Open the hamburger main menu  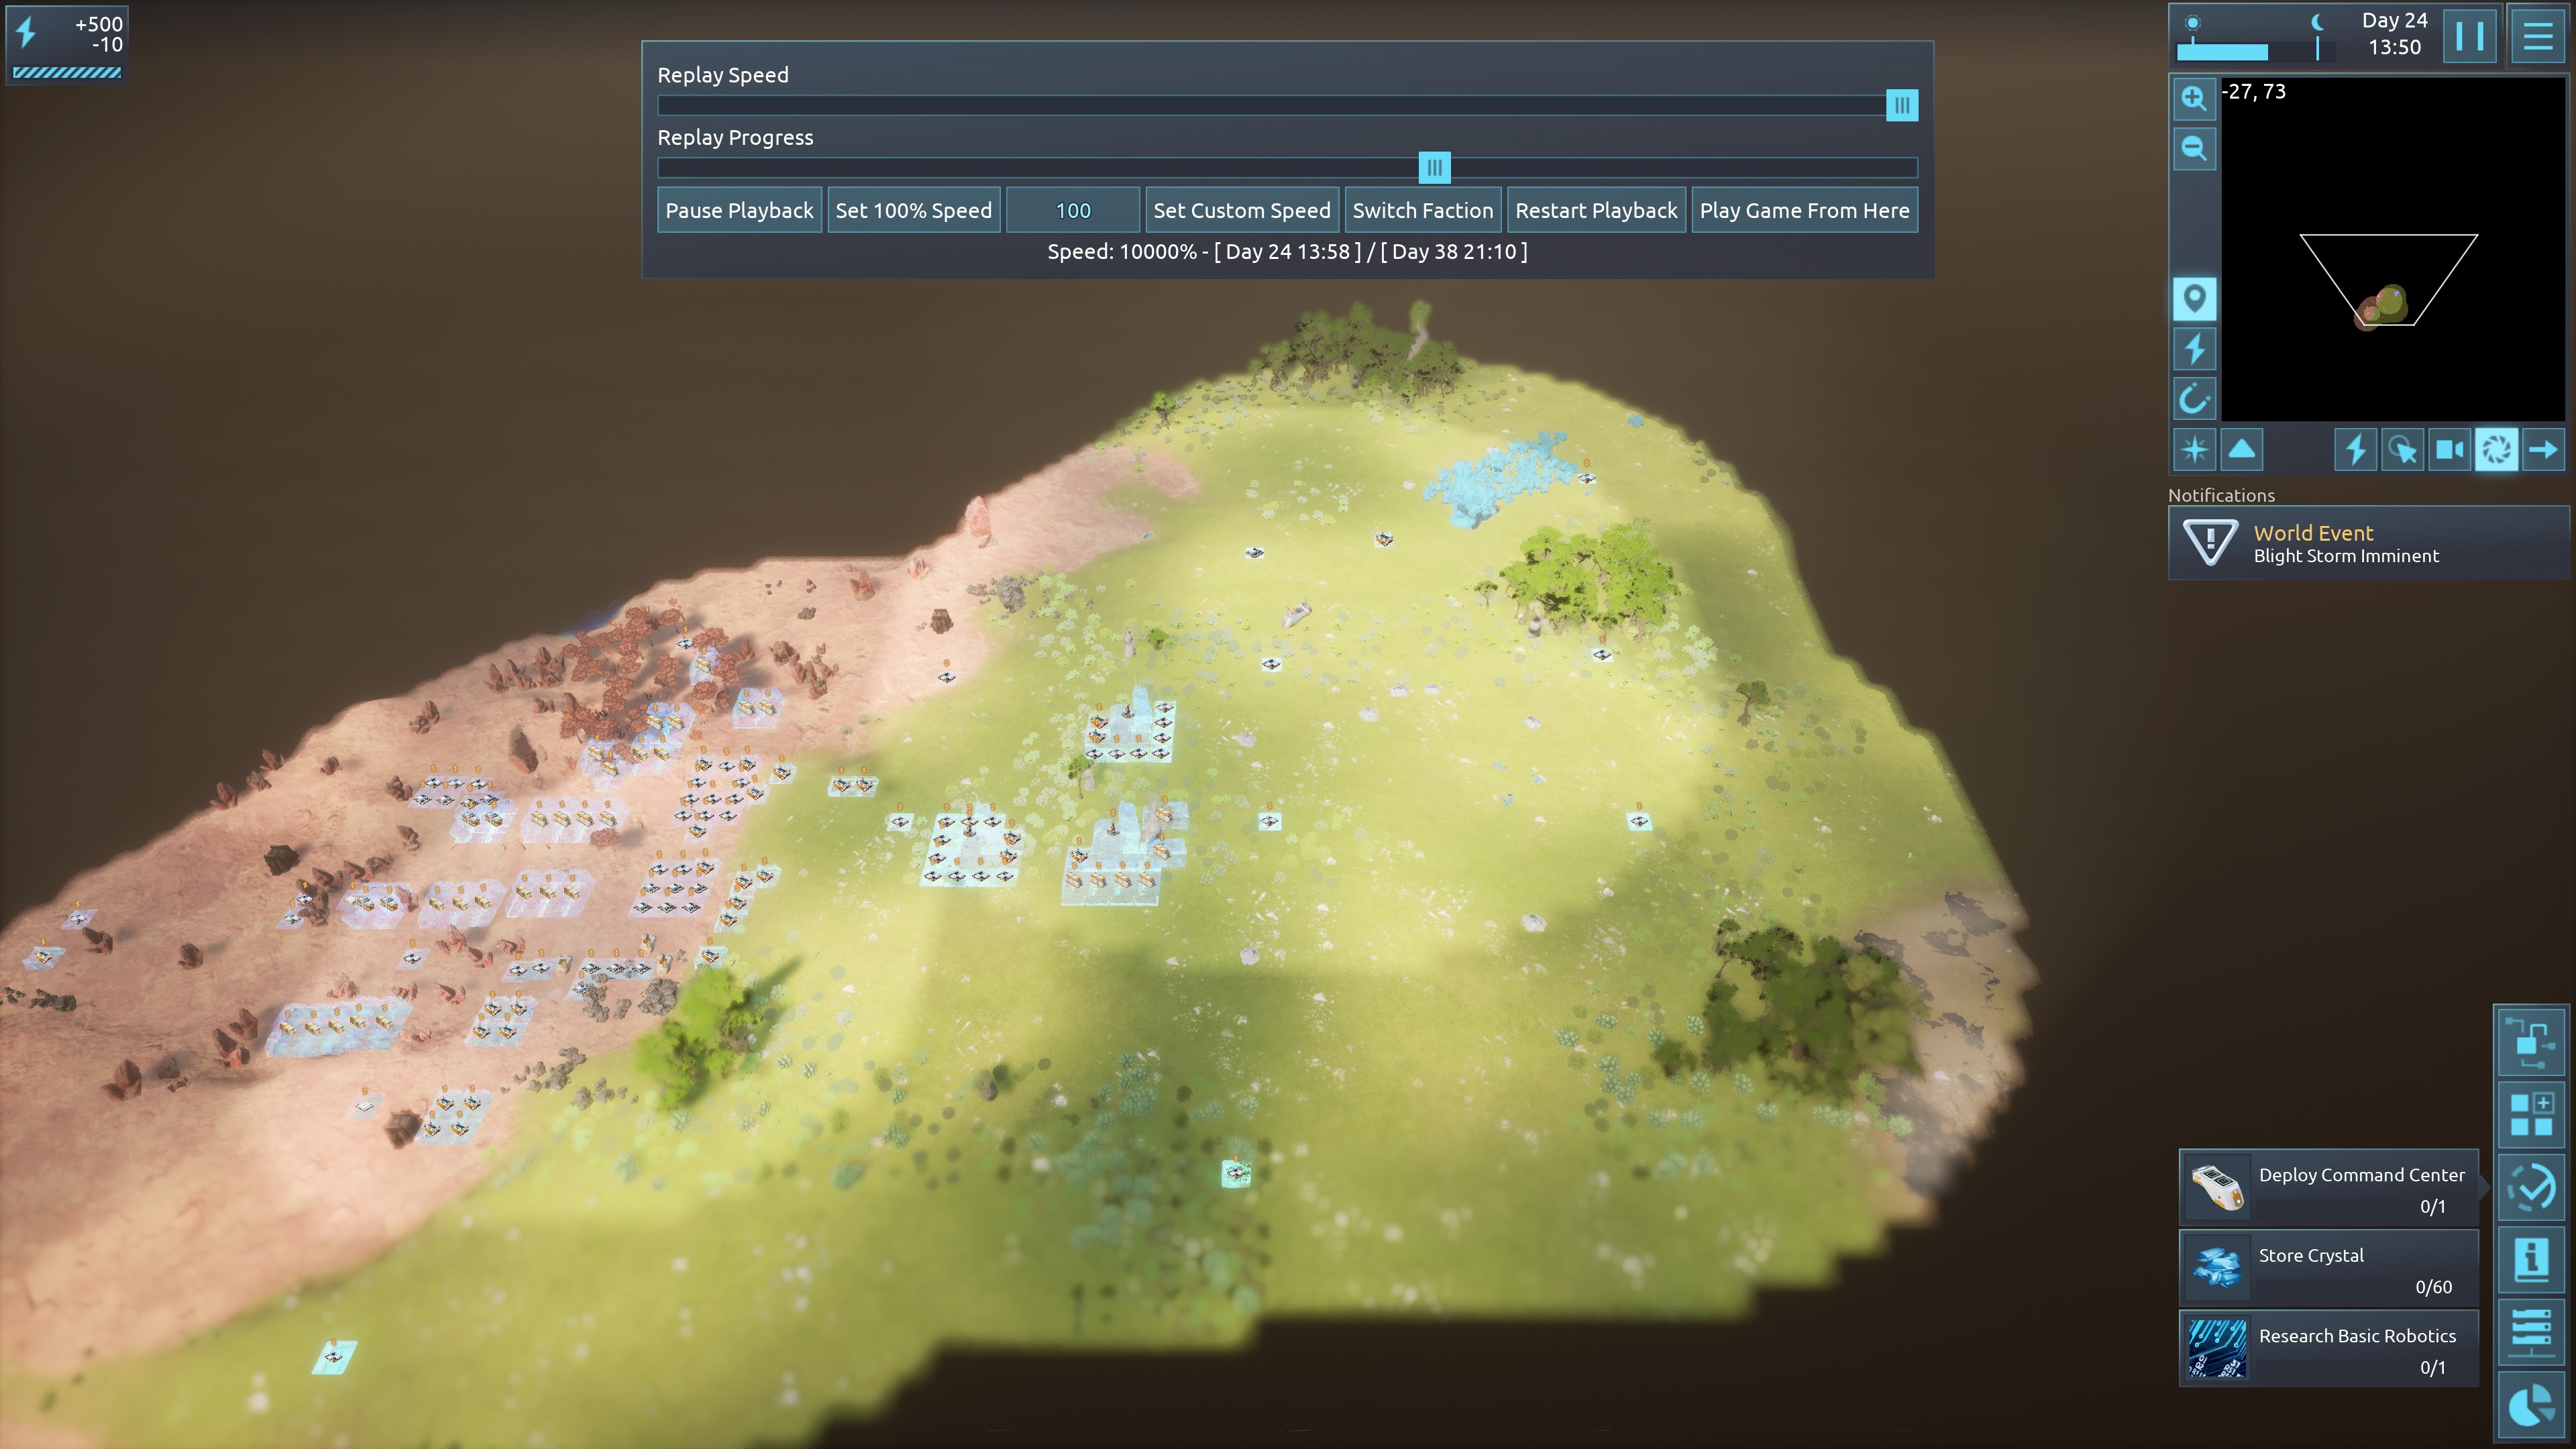point(2537,37)
